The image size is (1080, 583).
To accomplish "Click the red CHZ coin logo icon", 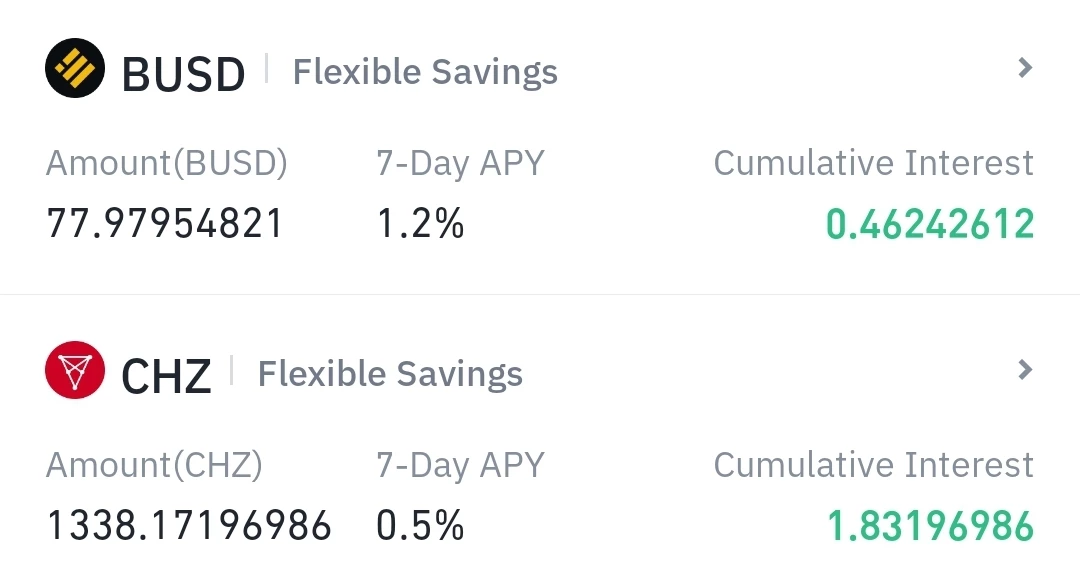I will click(75, 370).
